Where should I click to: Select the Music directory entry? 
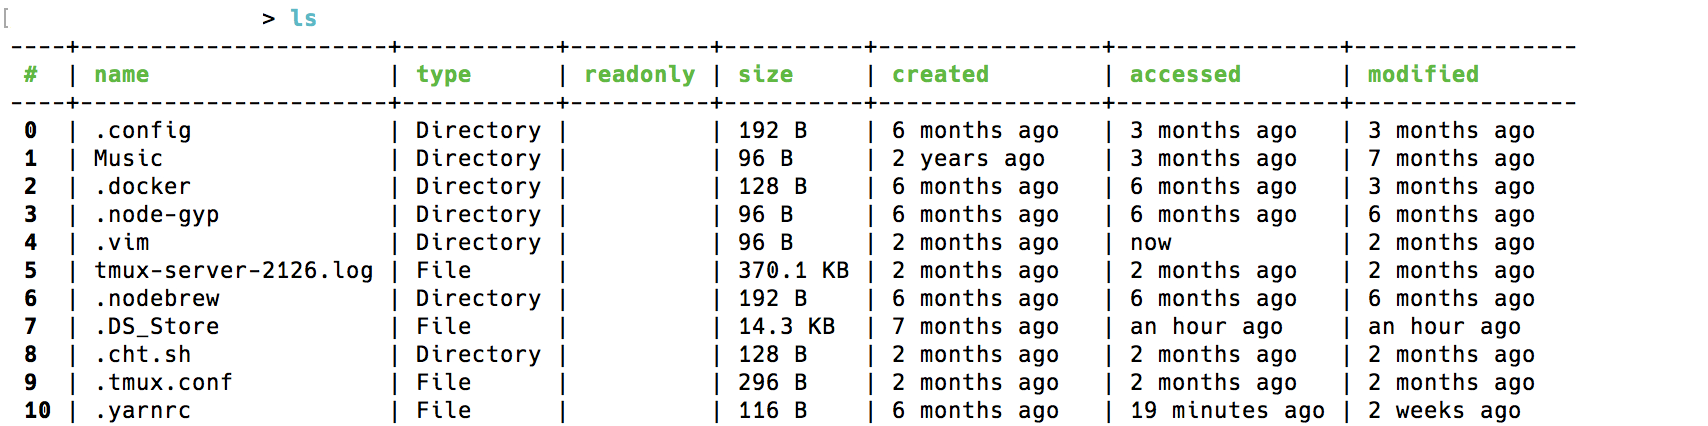[128, 158]
